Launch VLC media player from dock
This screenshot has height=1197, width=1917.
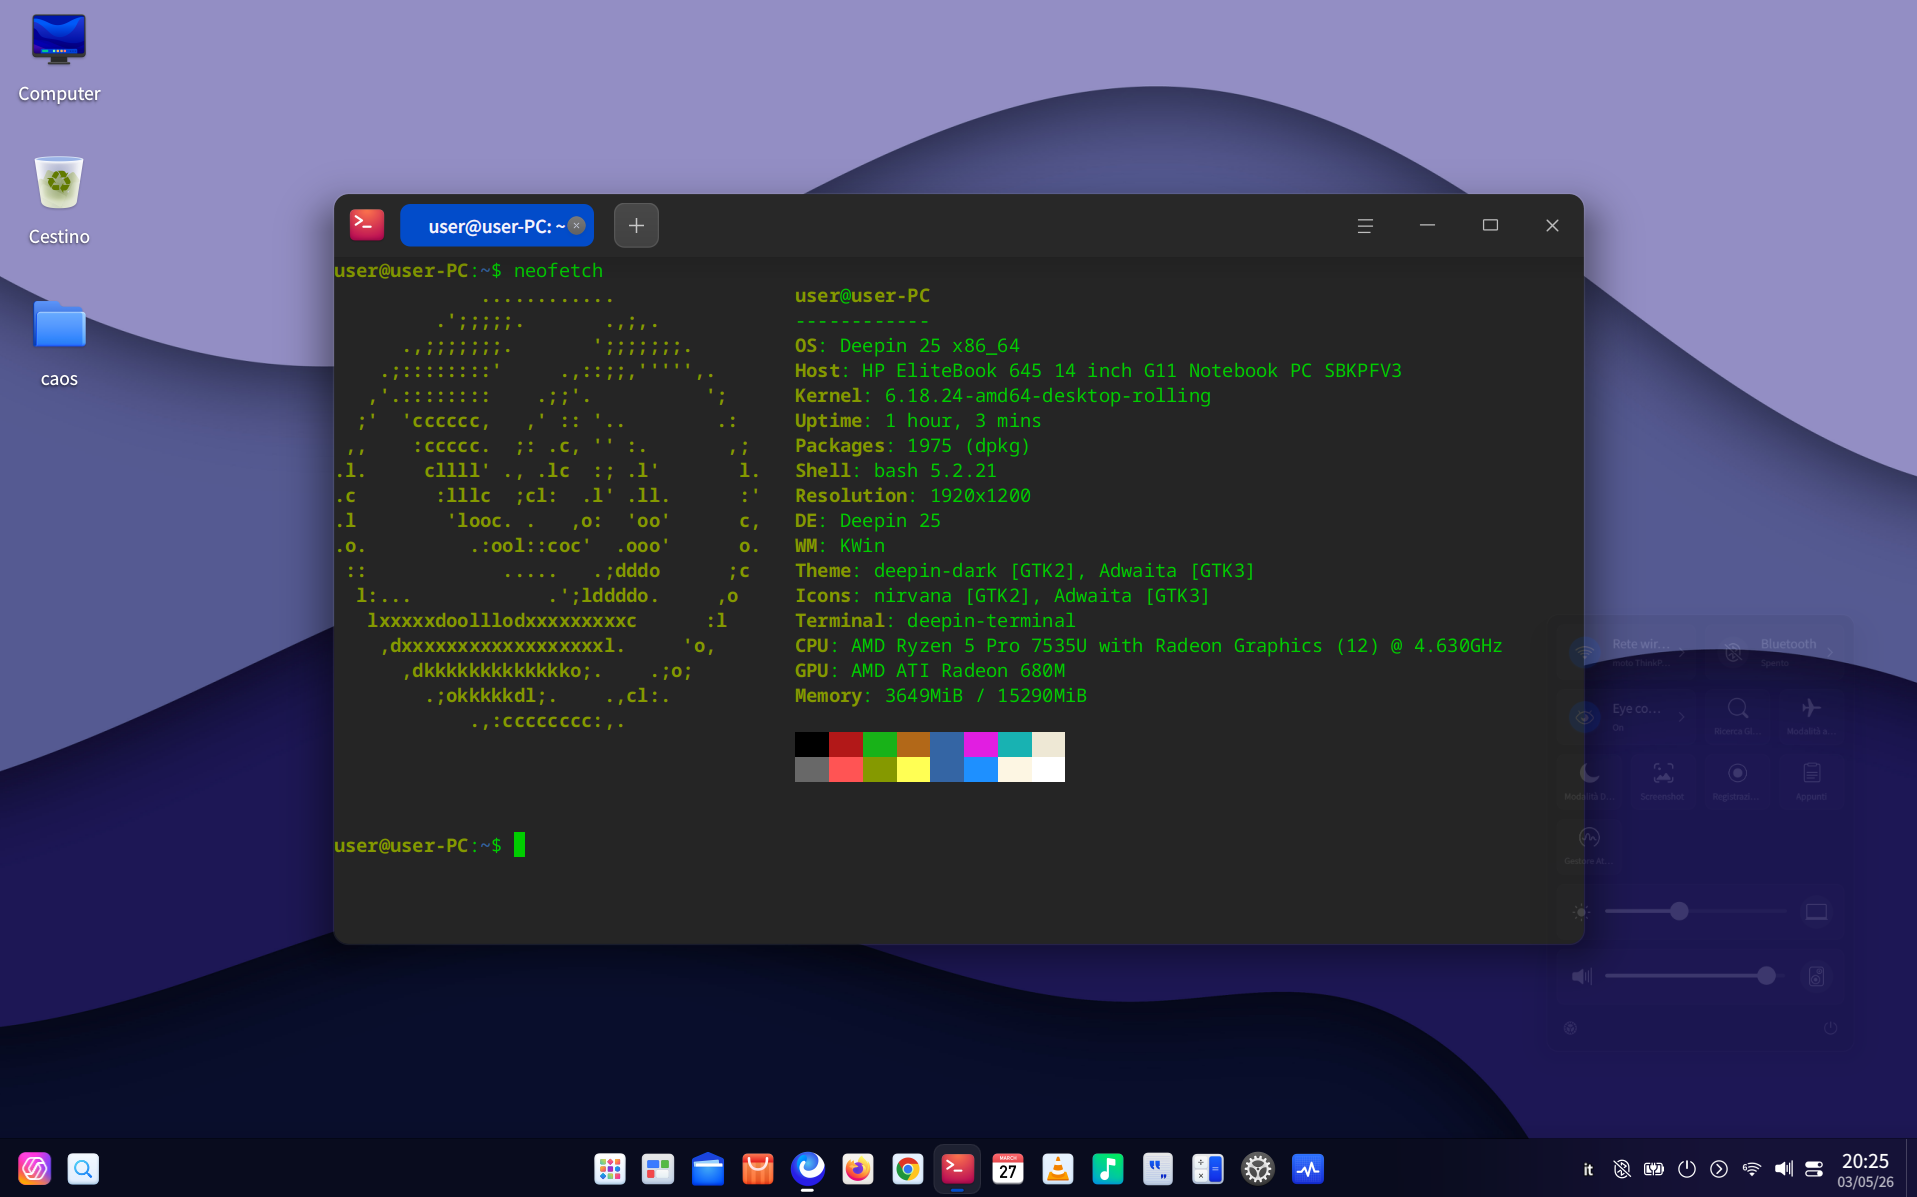tap(1058, 1168)
